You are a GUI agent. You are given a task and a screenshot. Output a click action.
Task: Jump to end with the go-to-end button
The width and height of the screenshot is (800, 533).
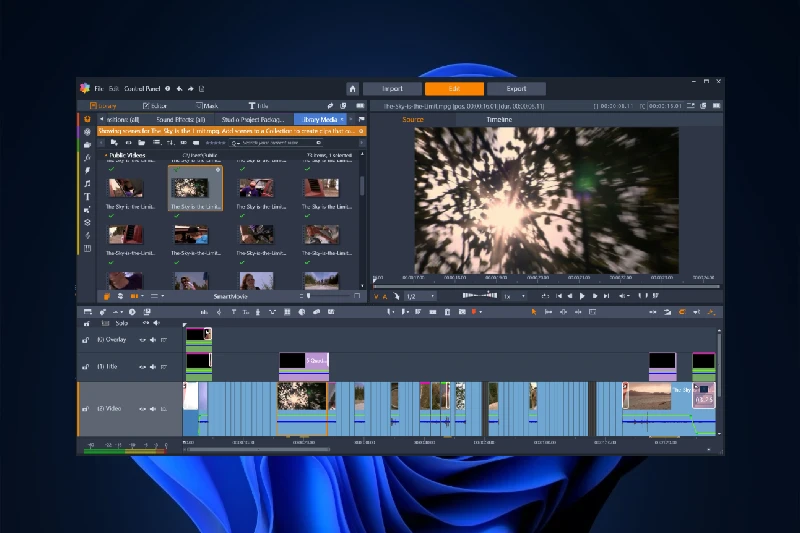(x=607, y=296)
